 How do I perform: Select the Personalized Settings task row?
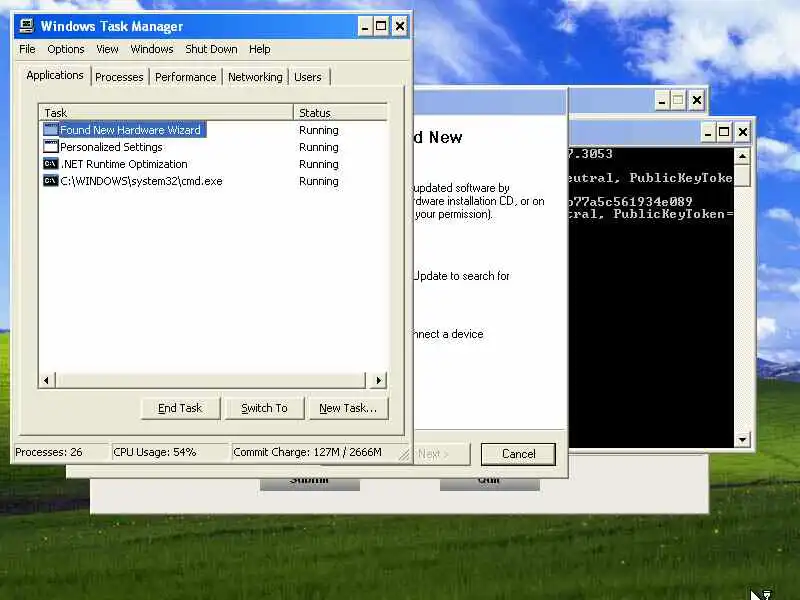point(213,147)
